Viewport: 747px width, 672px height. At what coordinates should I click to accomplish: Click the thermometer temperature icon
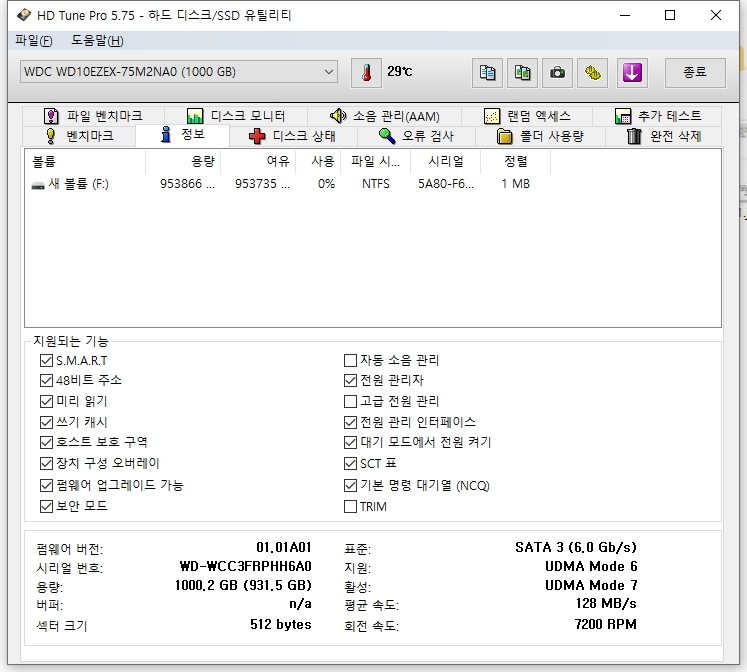pos(366,73)
